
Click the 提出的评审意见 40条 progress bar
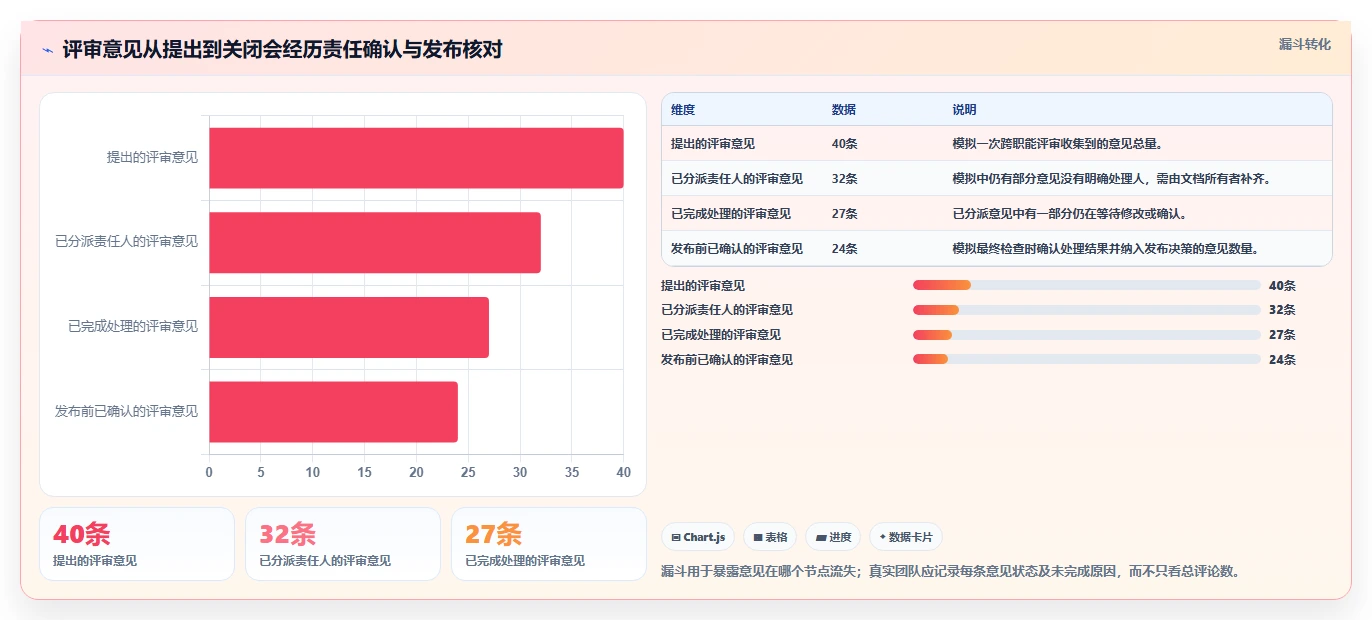click(1086, 285)
